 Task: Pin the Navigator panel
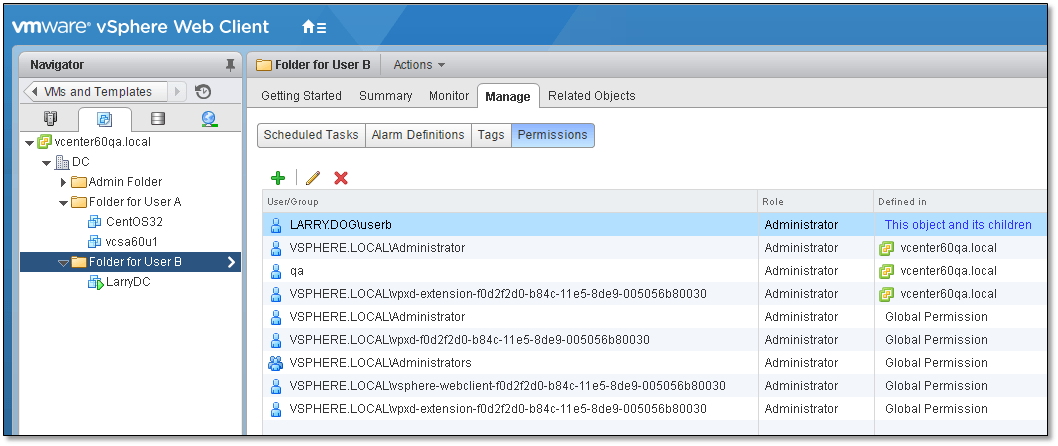(x=230, y=65)
